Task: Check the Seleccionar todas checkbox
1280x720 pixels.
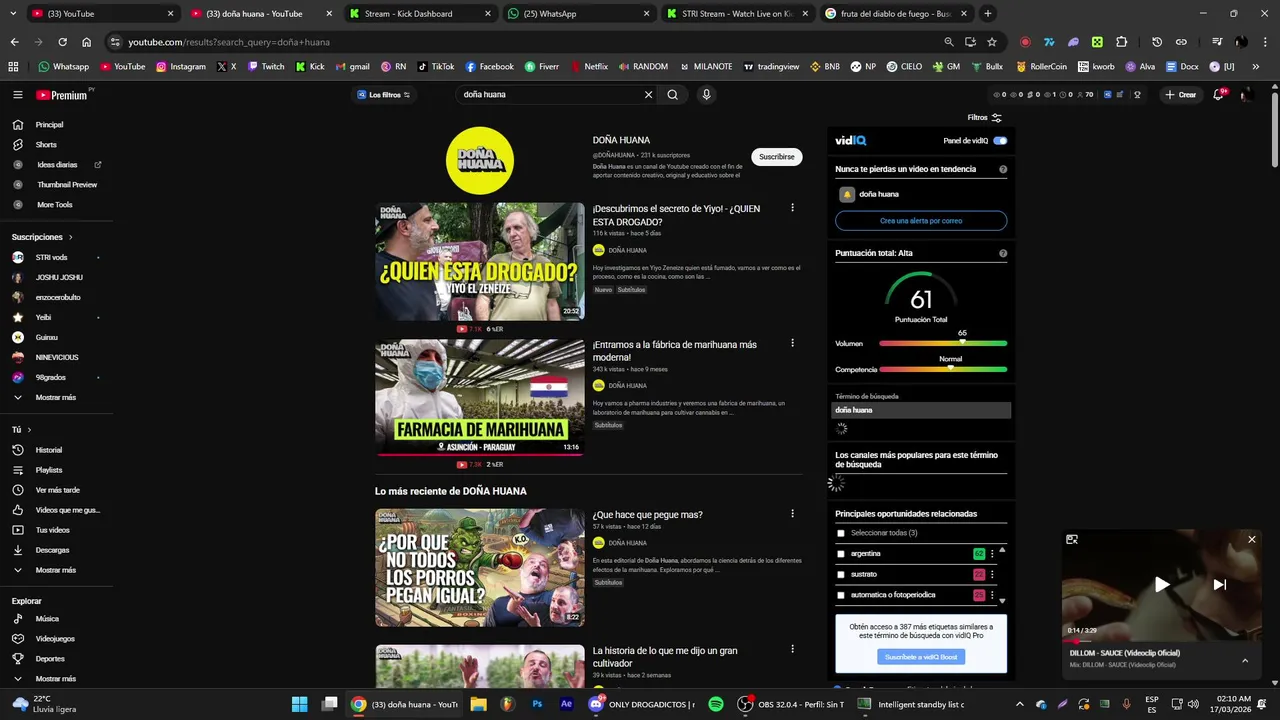Action: pos(840,533)
